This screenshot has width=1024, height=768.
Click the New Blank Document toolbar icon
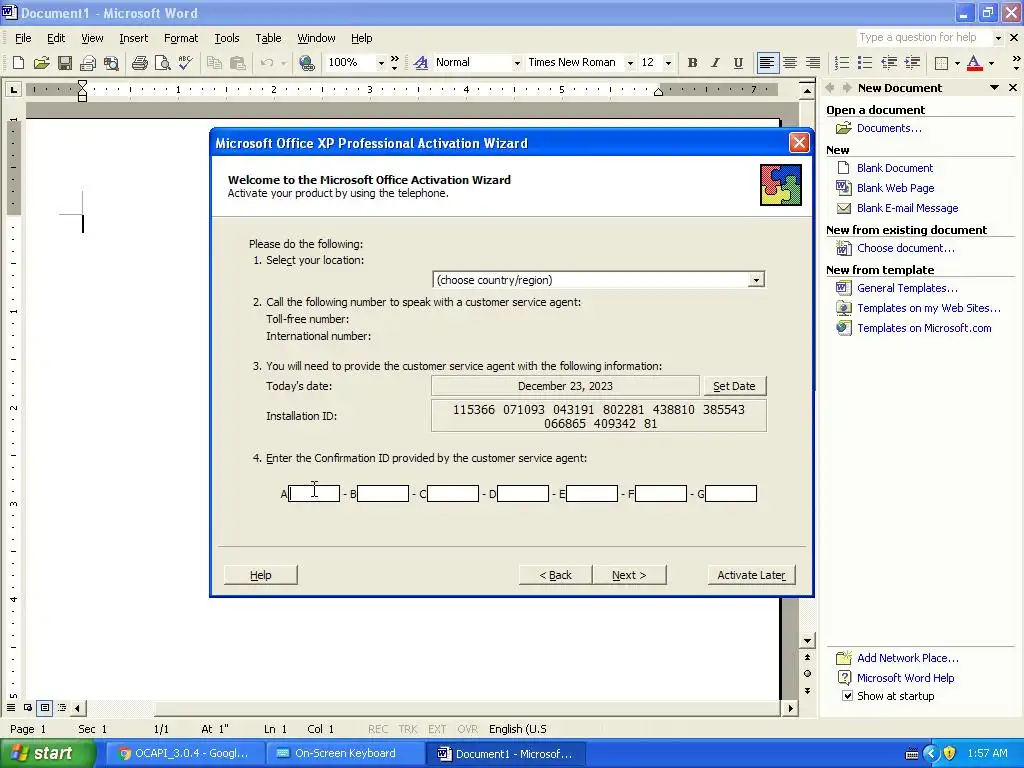pyautogui.click(x=18, y=63)
